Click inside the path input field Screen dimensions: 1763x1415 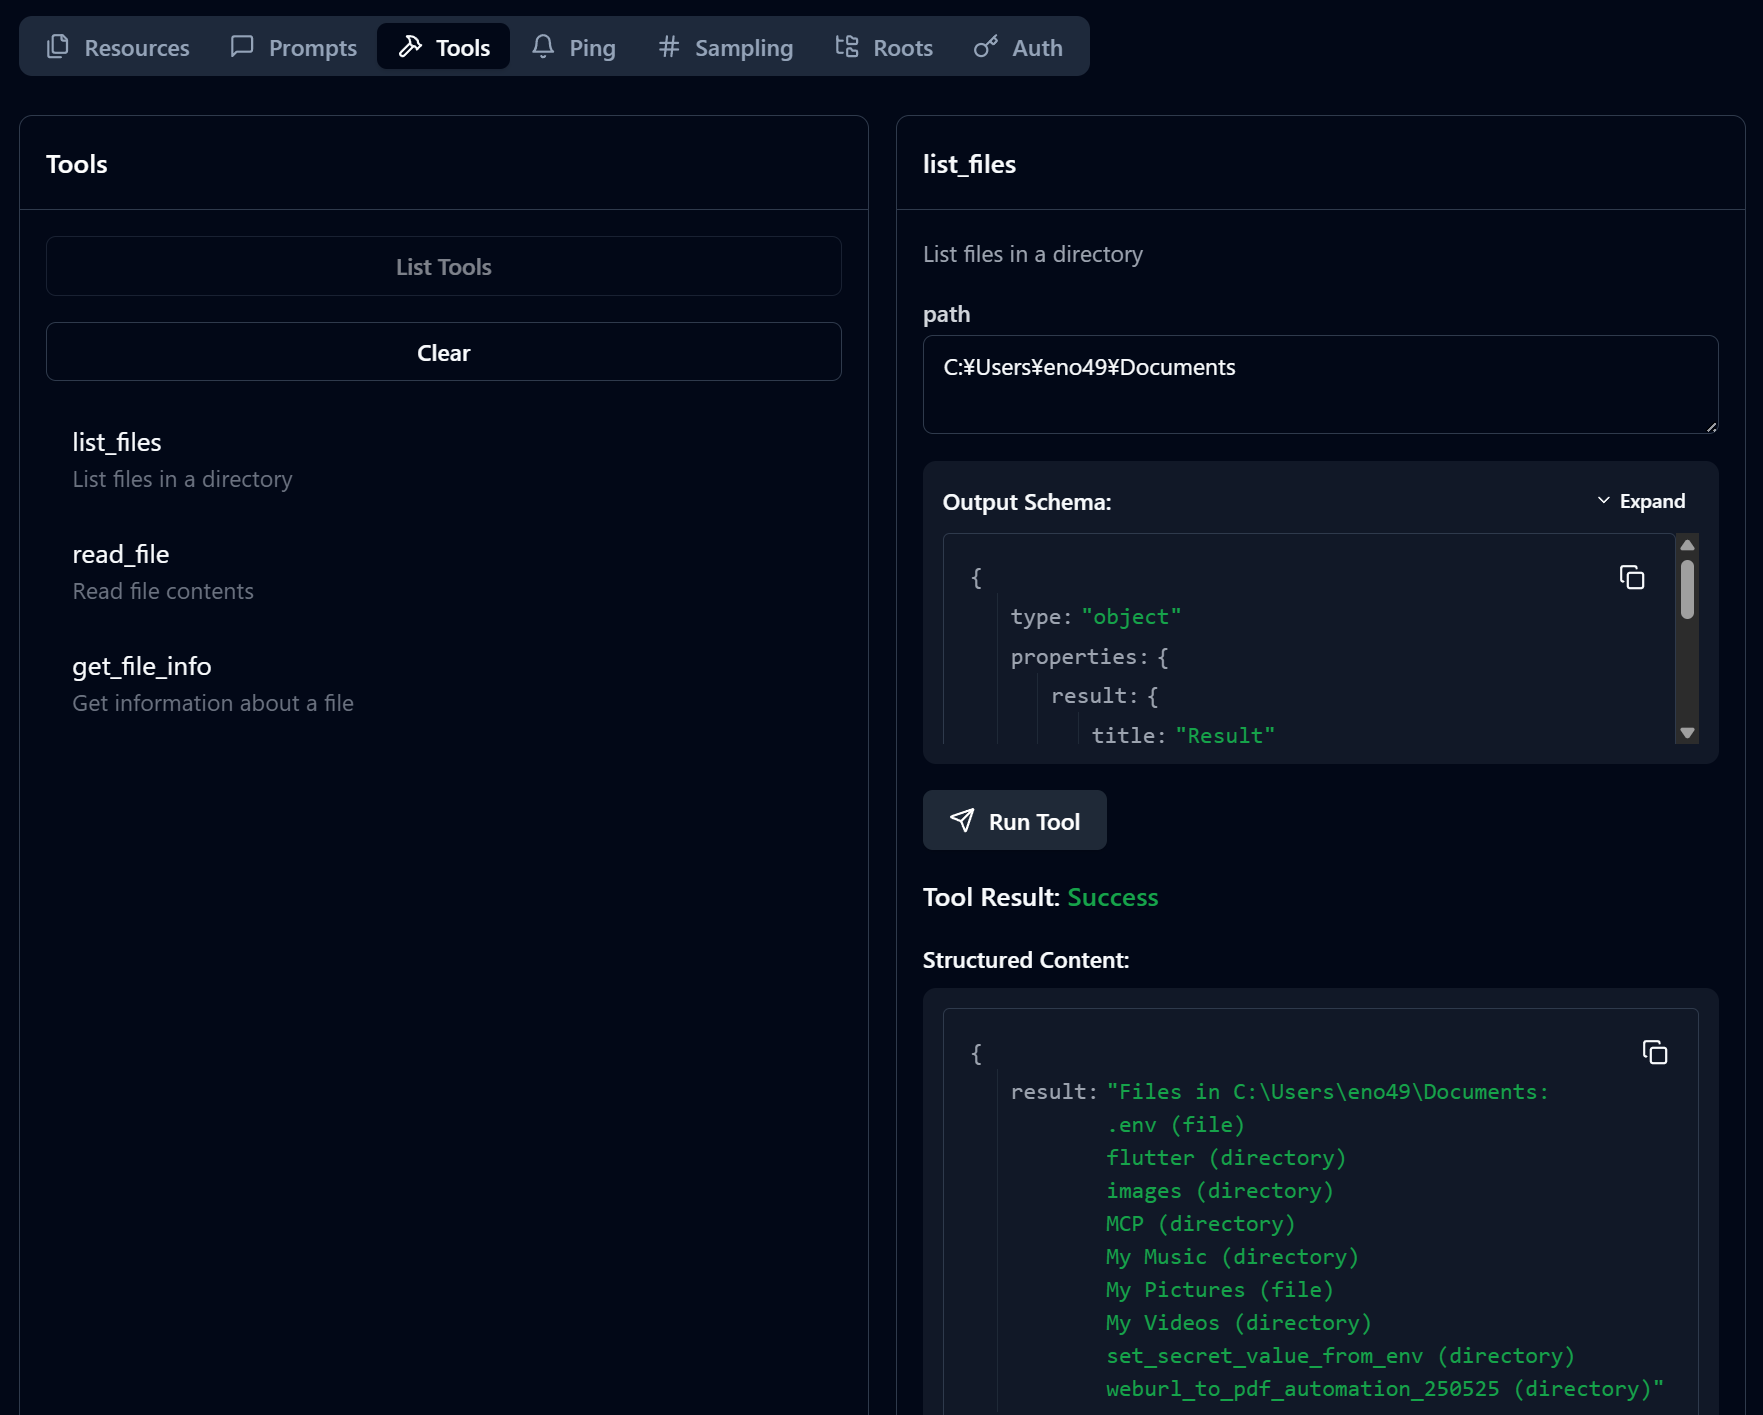point(1320,385)
